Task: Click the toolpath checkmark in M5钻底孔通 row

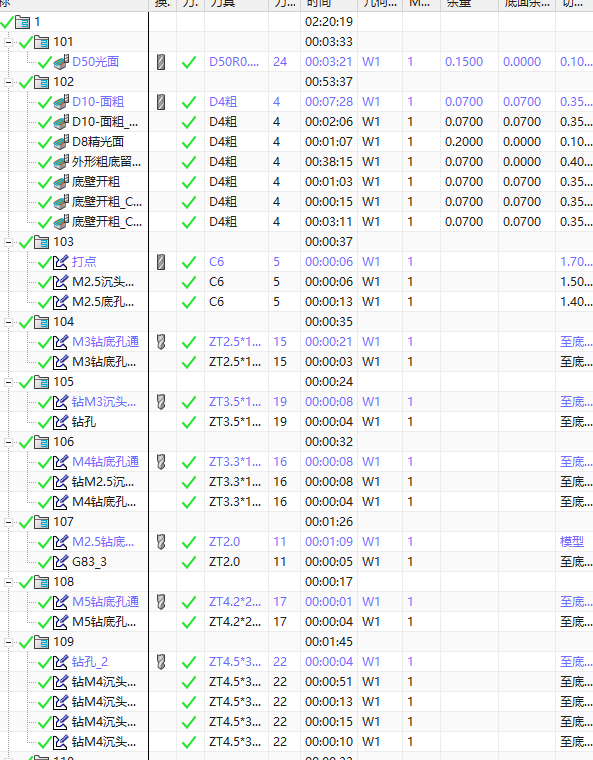Action: click(x=189, y=602)
